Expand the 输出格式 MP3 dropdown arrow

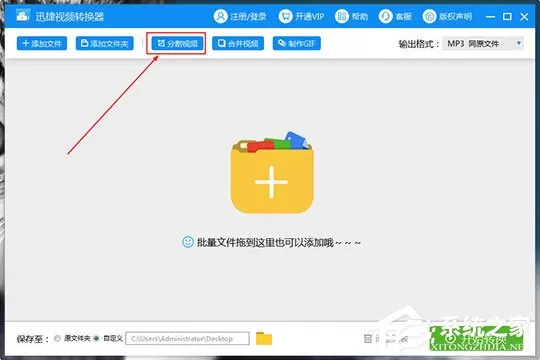pyautogui.click(x=519, y=43)
